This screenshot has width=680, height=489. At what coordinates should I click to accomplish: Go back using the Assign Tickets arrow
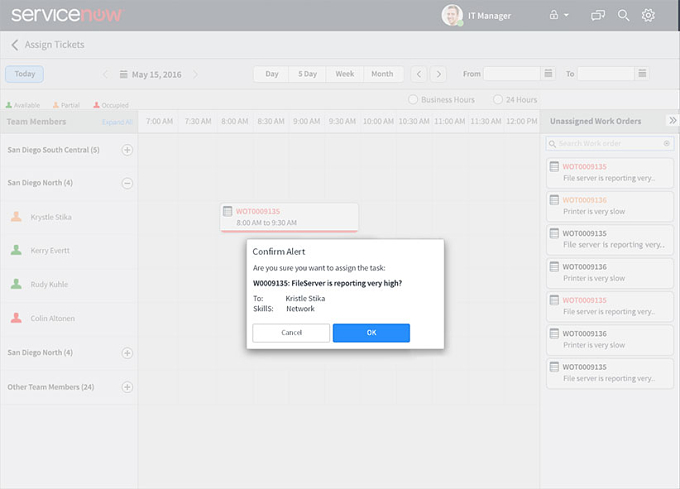pyautogui.click(x=15, y=45)
